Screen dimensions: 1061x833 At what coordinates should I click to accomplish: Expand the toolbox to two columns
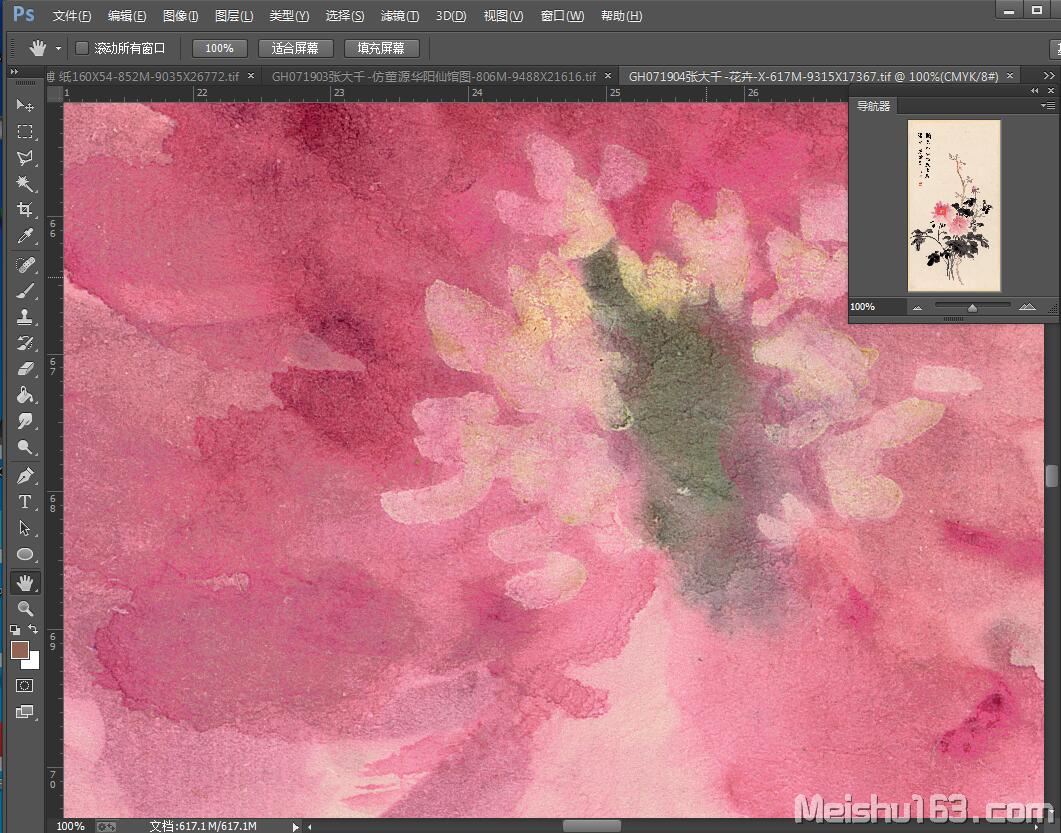click(x=14, y=72)
